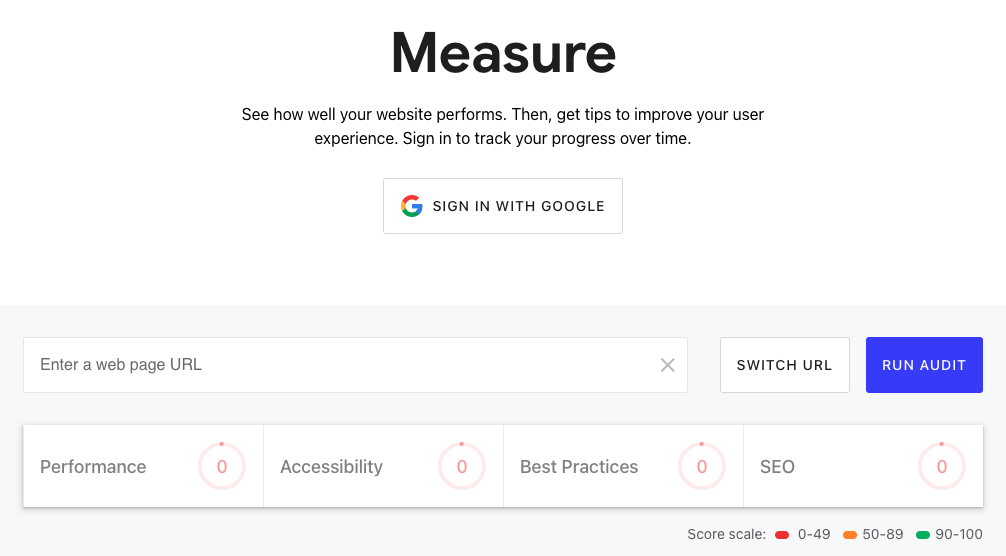Click the Accessibility score circle

(462, 466)
